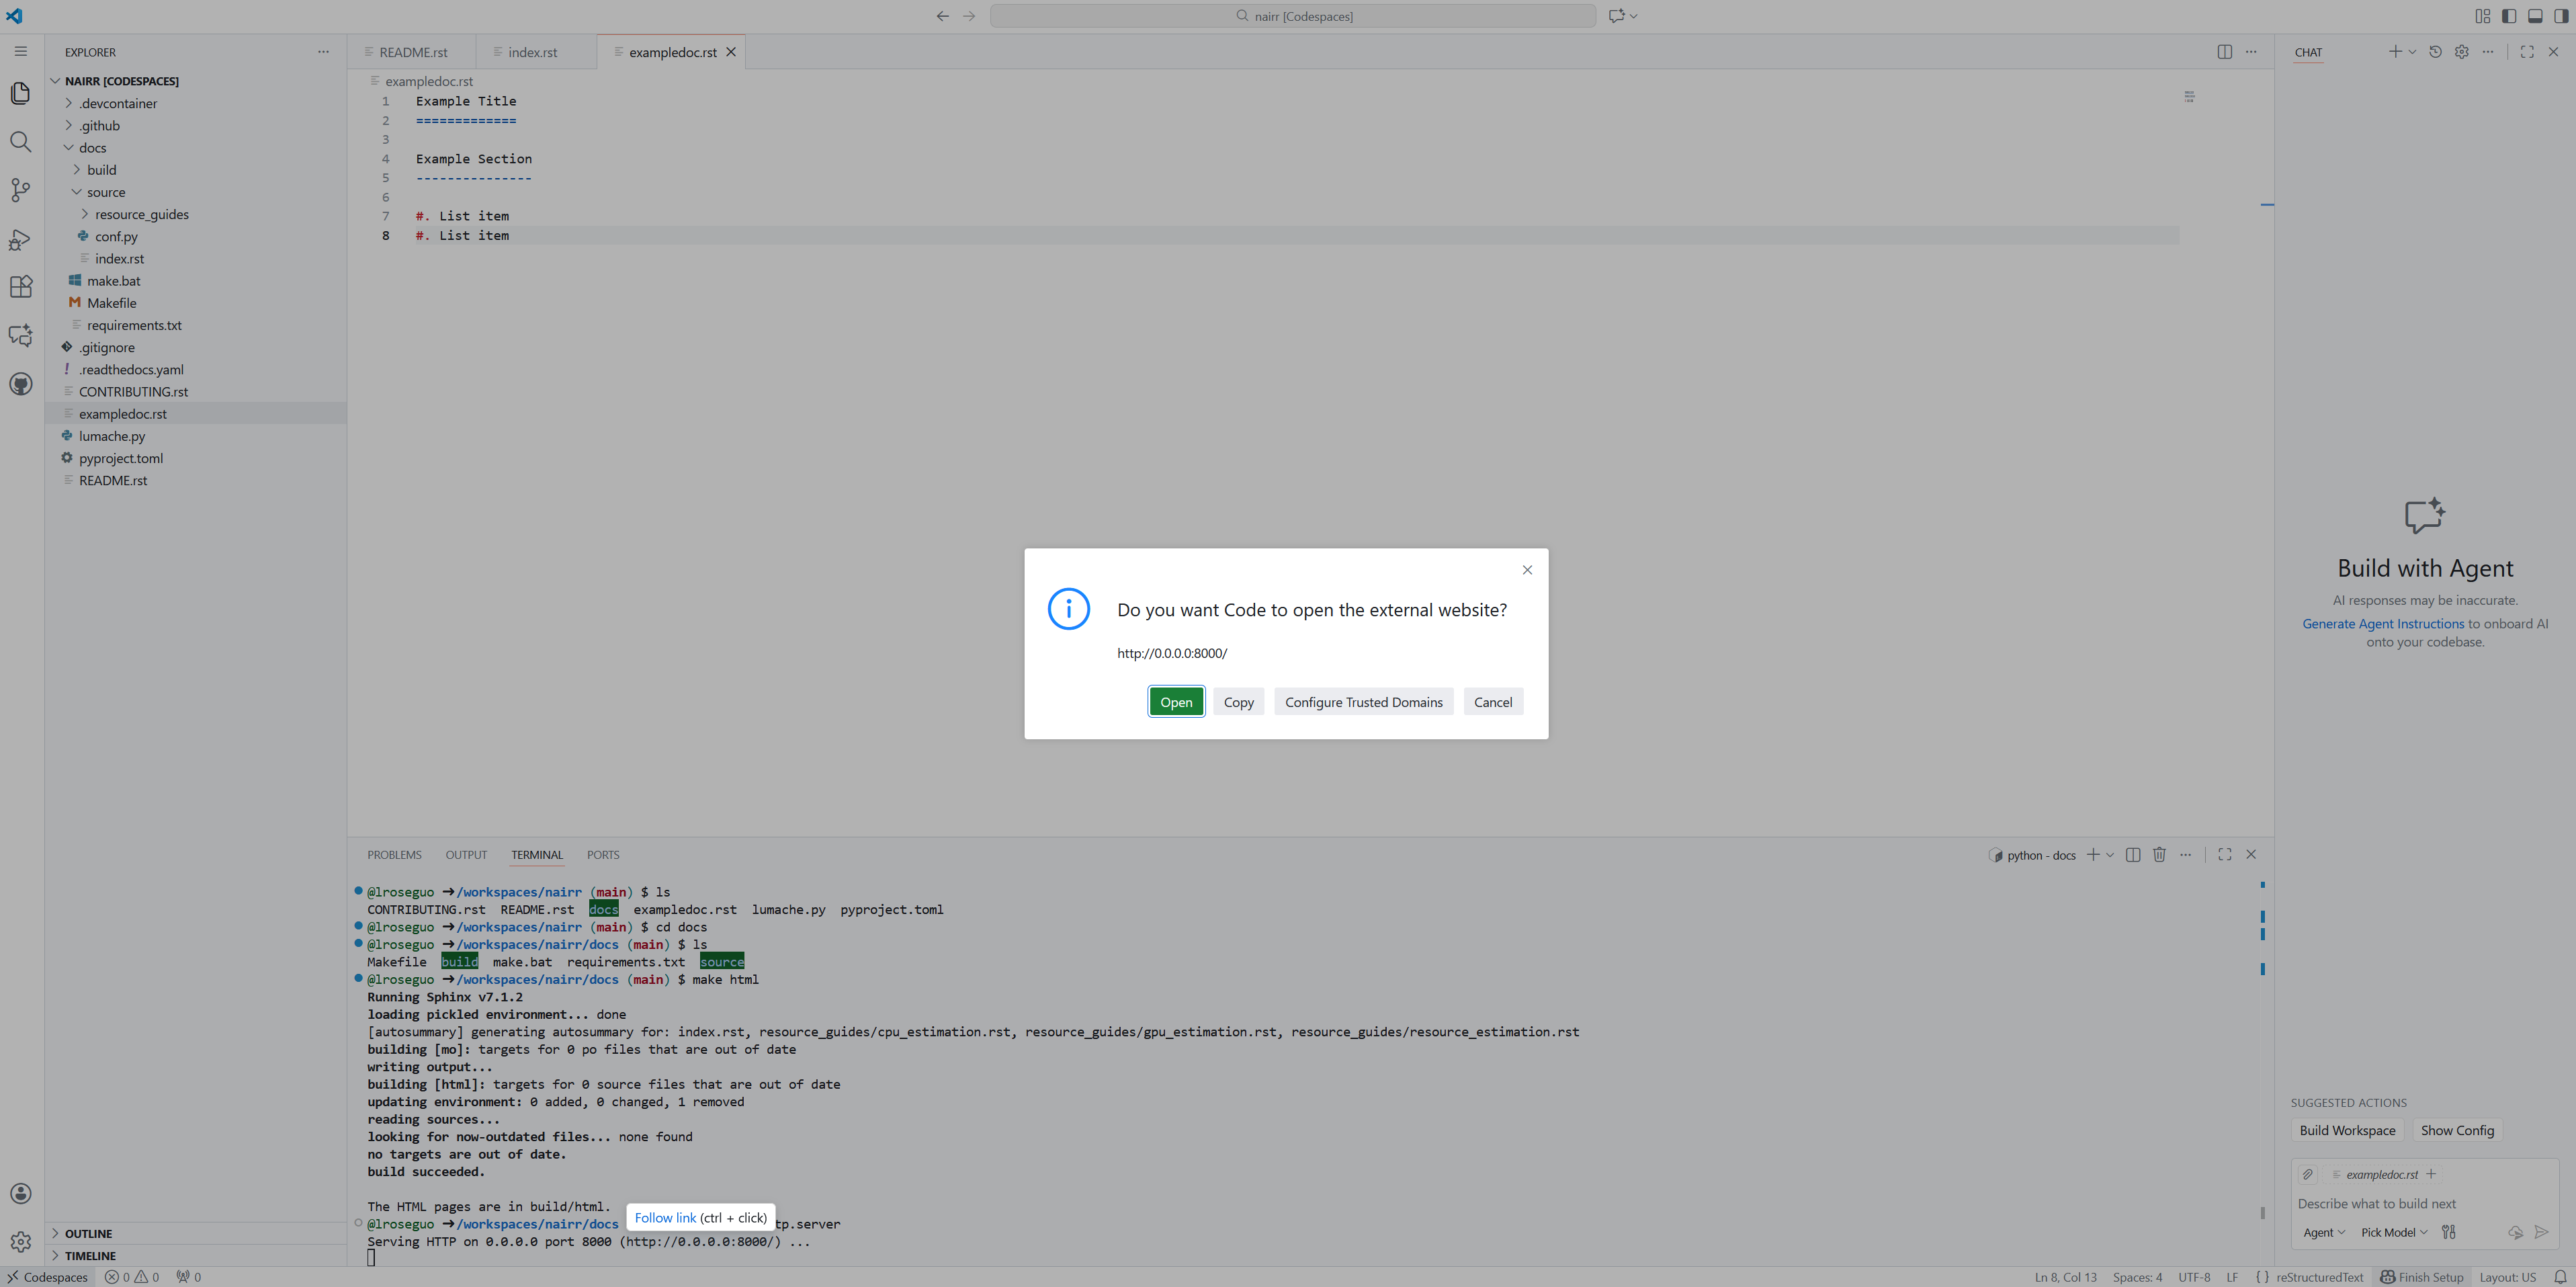2576x1287 pixels.
Task: Click the nairr Codespaces command center search
Action: (1293, 16)
